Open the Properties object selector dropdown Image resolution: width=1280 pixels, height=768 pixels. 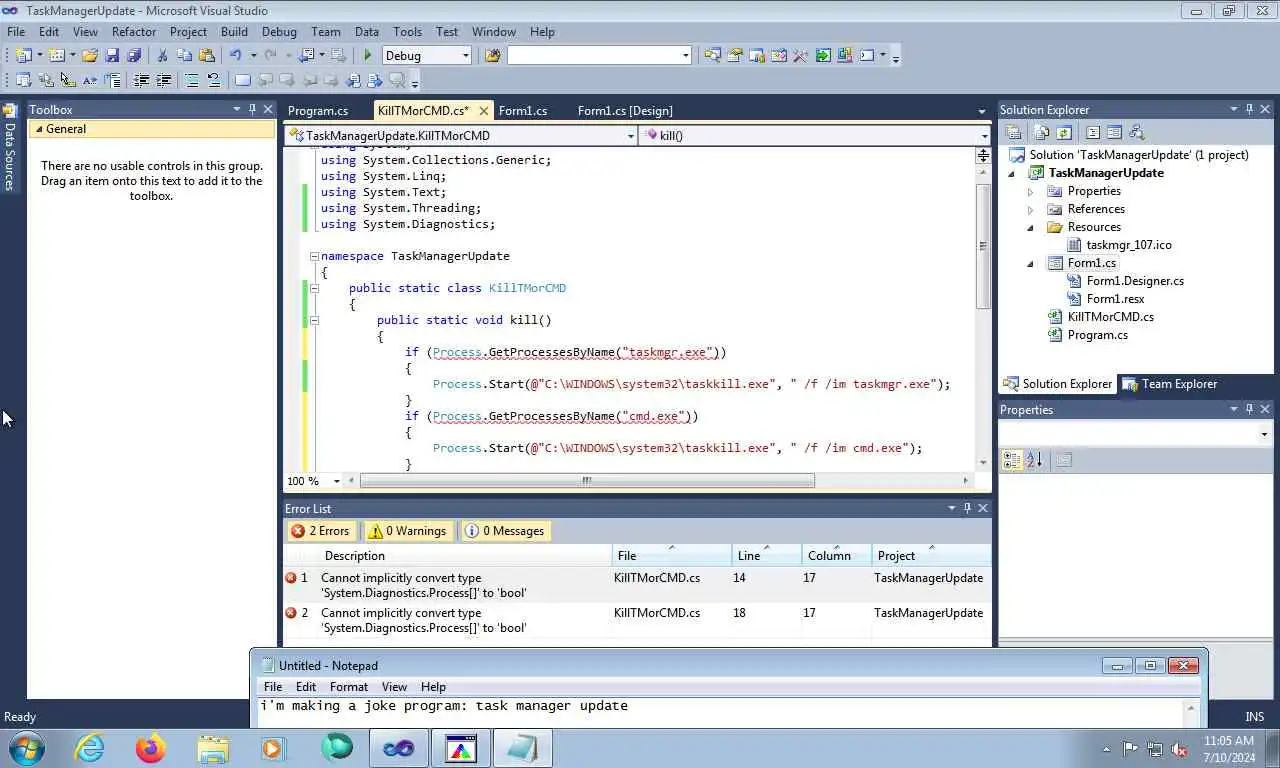point(1264,435)
